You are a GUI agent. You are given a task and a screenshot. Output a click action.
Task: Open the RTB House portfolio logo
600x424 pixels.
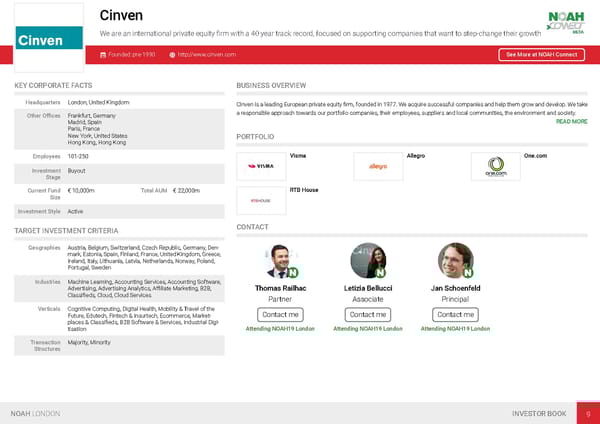tap(260, 200)
